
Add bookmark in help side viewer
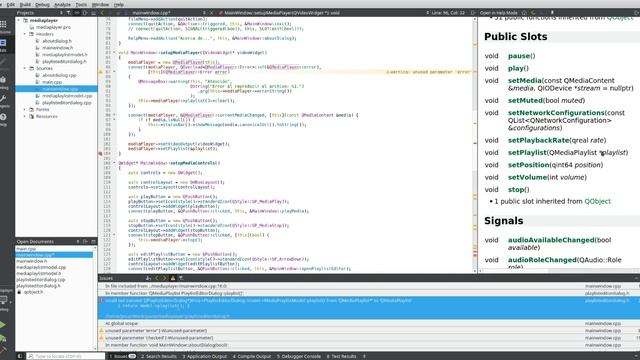(x=553, y=13)
